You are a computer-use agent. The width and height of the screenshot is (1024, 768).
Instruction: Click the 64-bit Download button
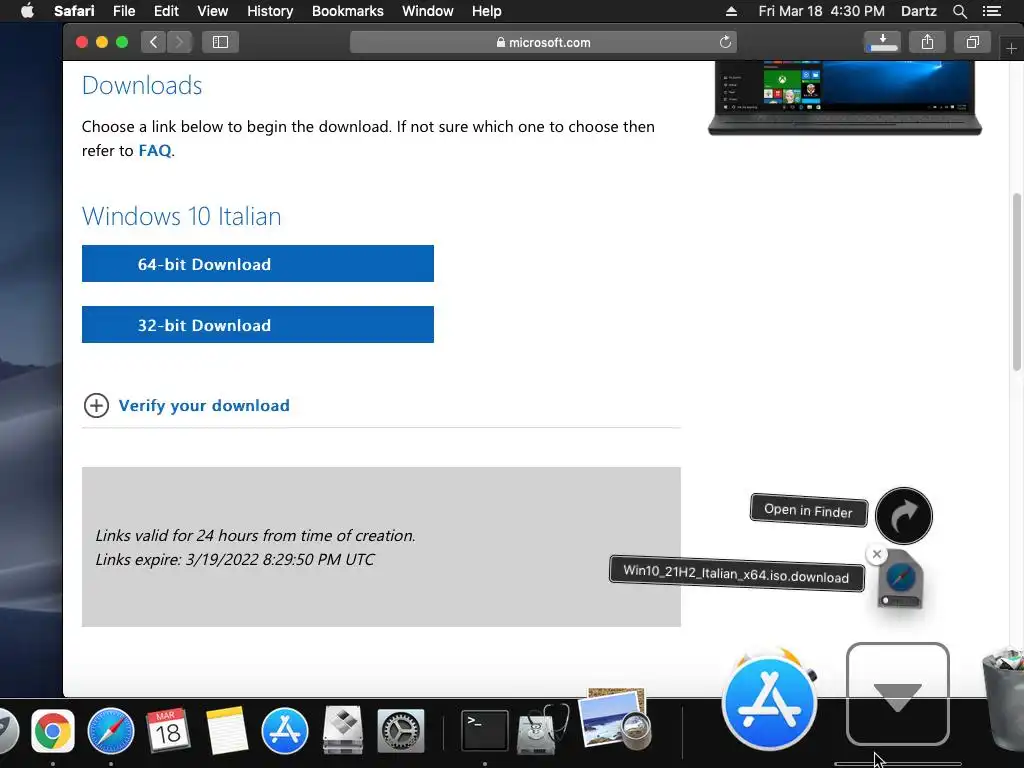(257, 264)
